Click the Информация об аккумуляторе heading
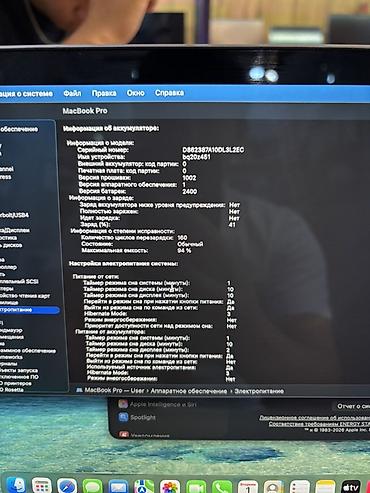370x493 pixels. pyautogui.click(x=111, y=128)
